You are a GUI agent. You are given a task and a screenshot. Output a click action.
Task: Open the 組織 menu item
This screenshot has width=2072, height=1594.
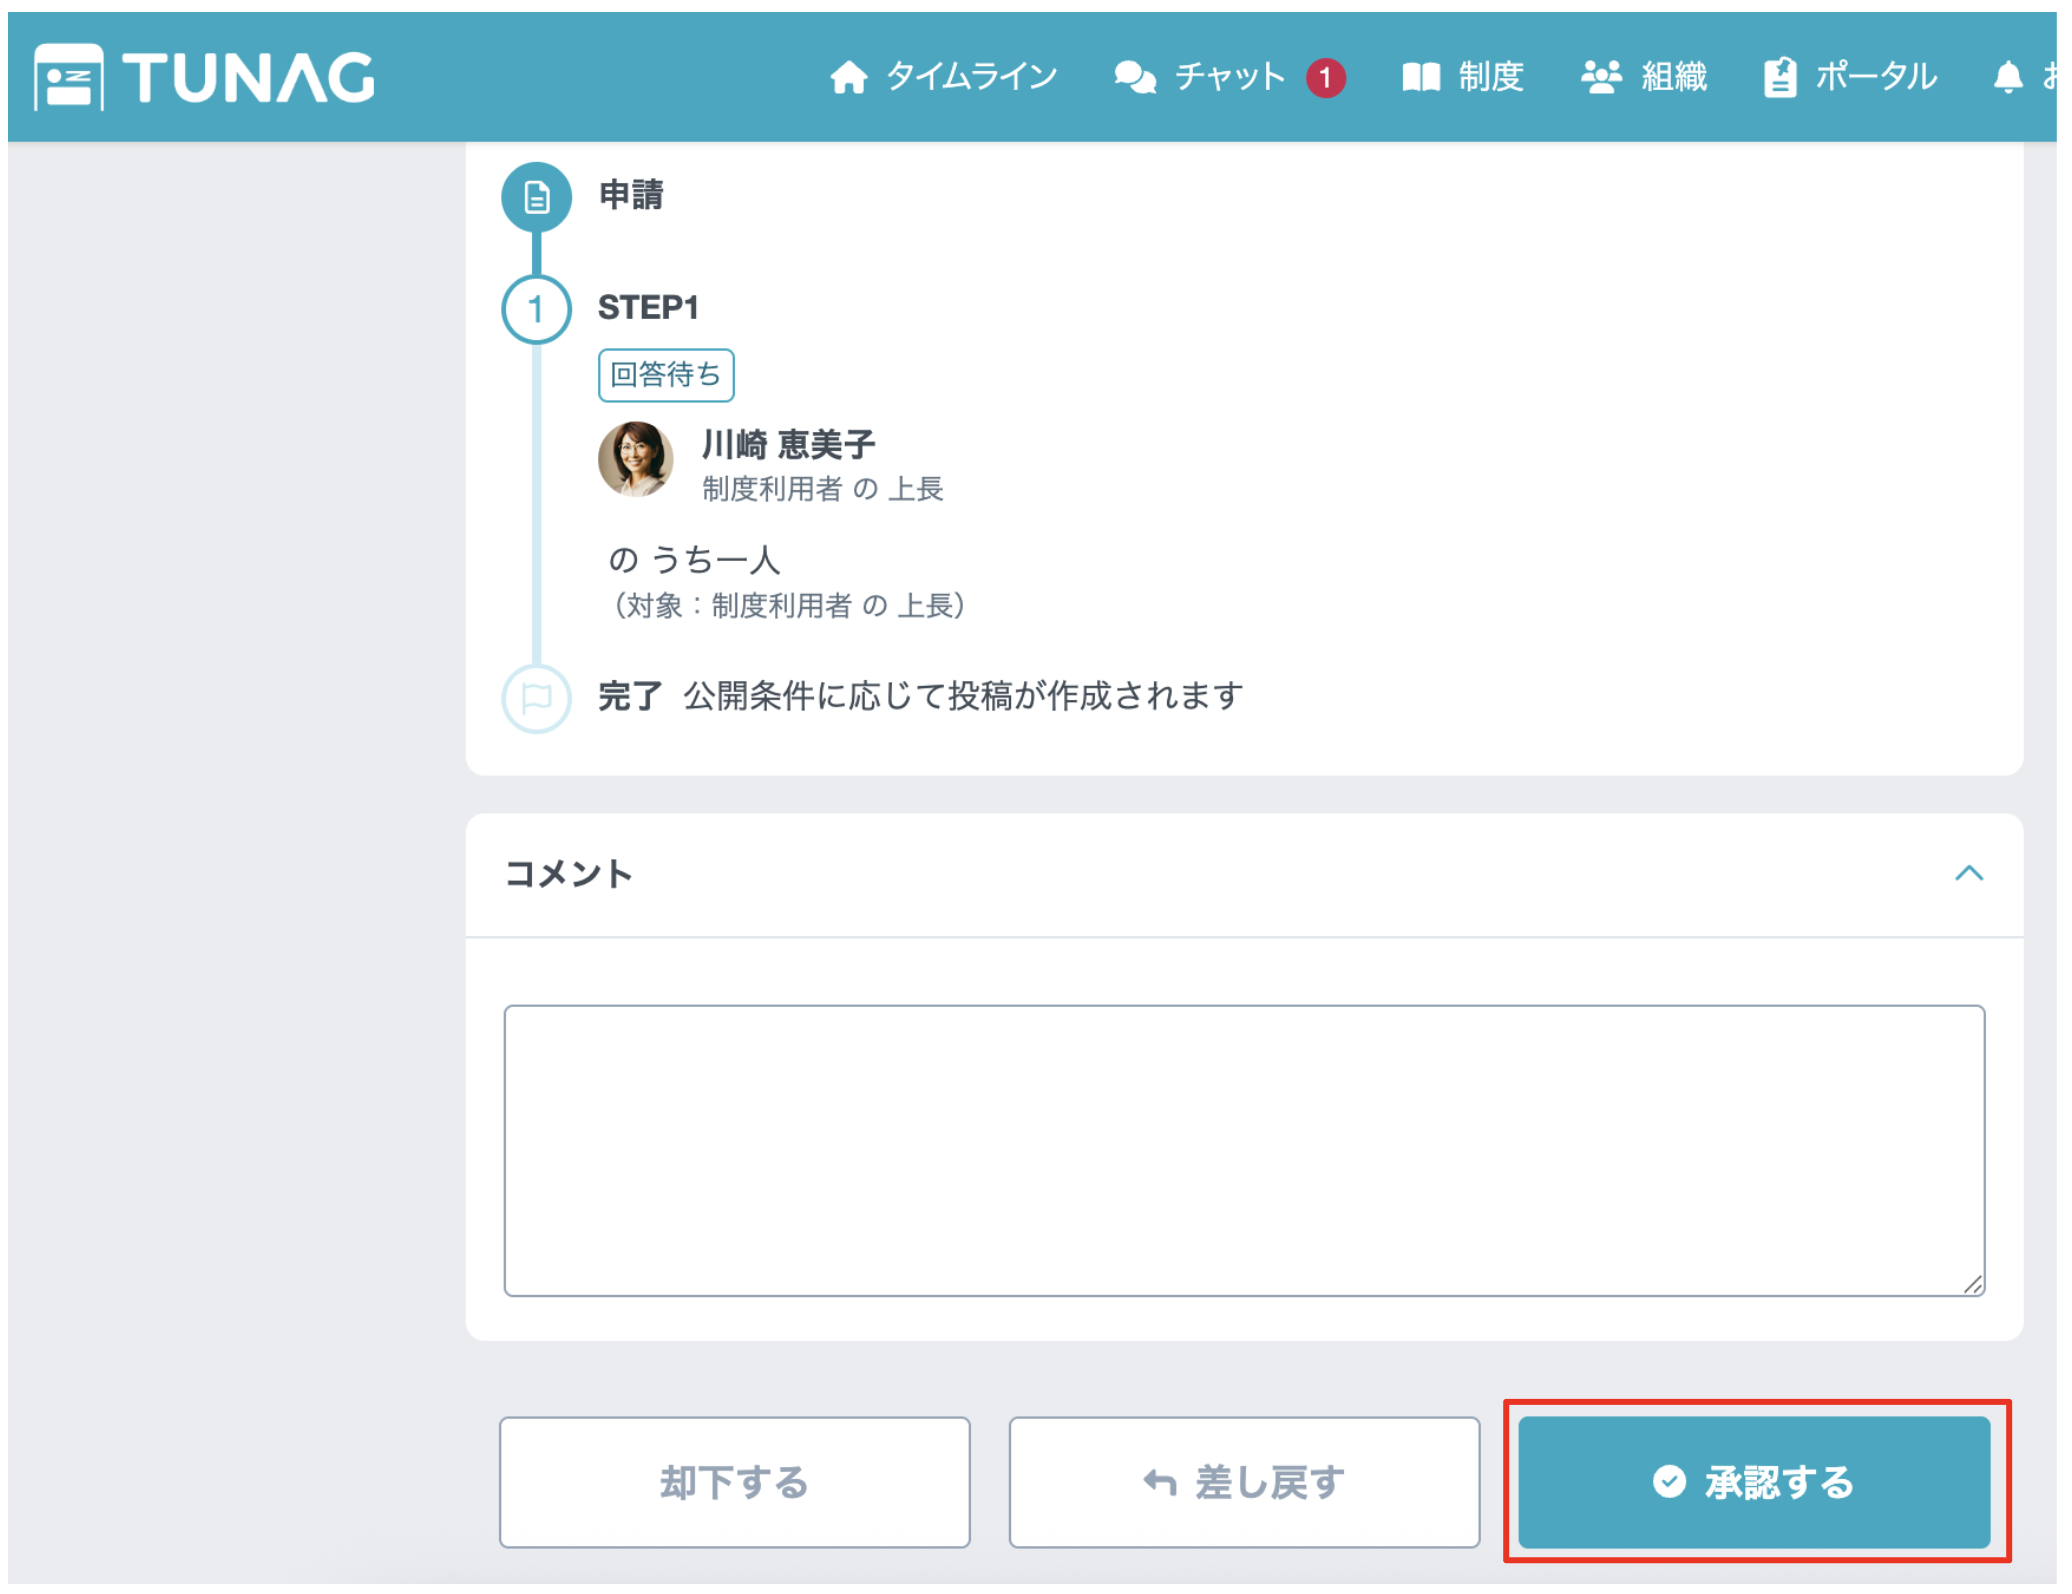[1673, 77]
